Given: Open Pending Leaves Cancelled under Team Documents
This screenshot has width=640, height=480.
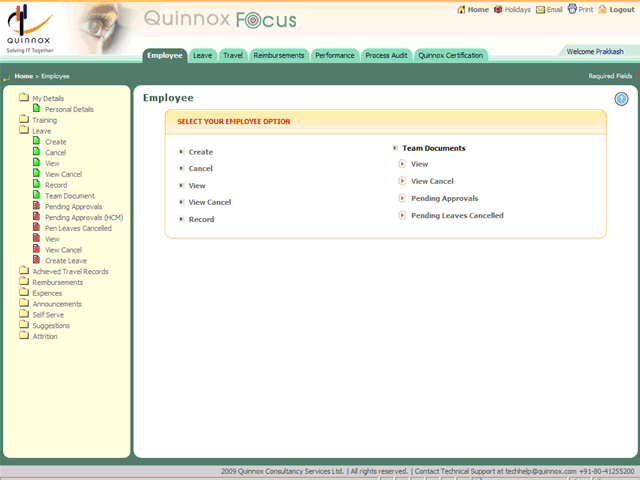Looking at the screenshot, I should pyautogui.click(x=457, y=215).
